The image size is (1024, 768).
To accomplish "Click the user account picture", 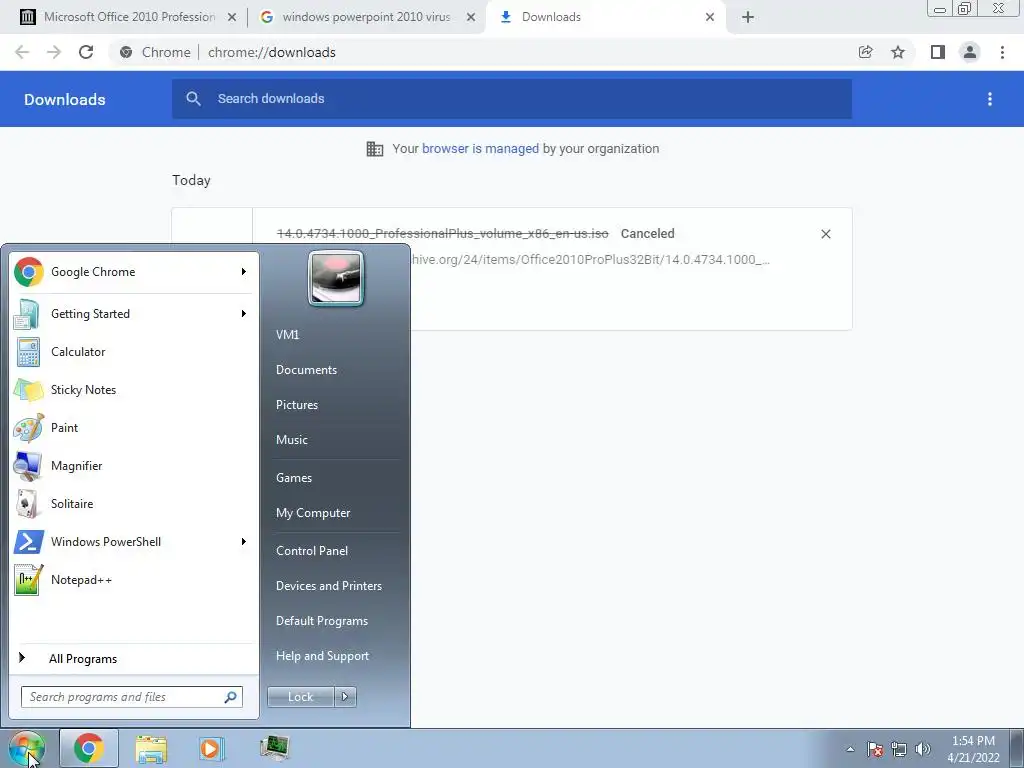I will click(336, 279).
